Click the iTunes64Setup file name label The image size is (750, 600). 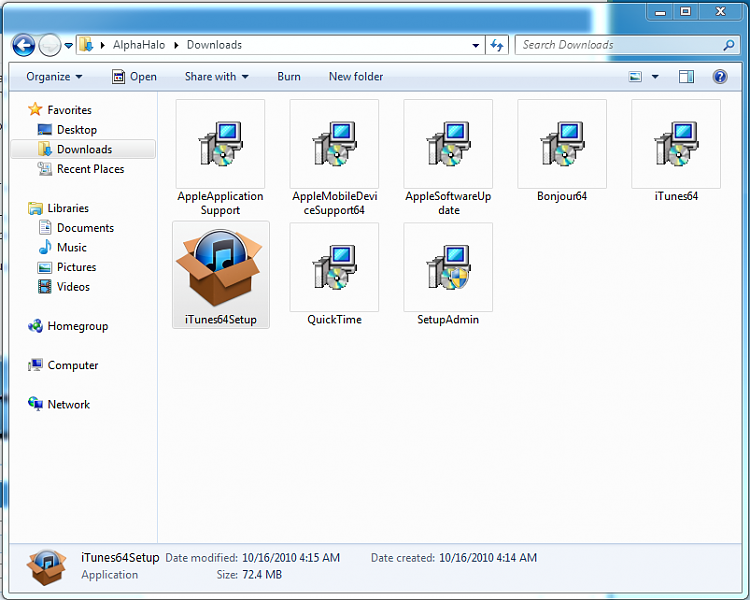tap(221, 320)
